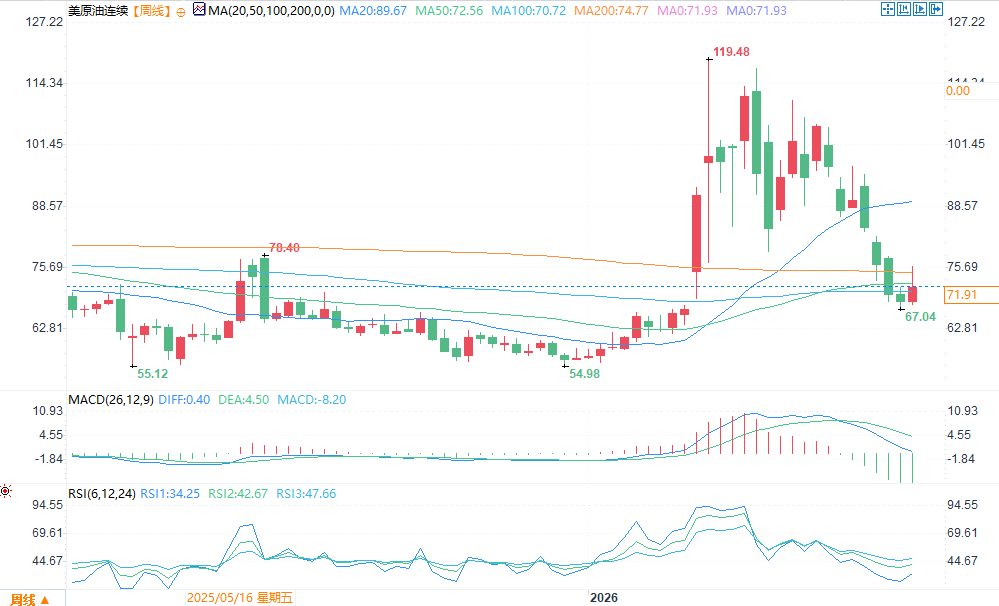
Task: Click the red sun icon beside RSI panel
Action: (x=6, y=491)
